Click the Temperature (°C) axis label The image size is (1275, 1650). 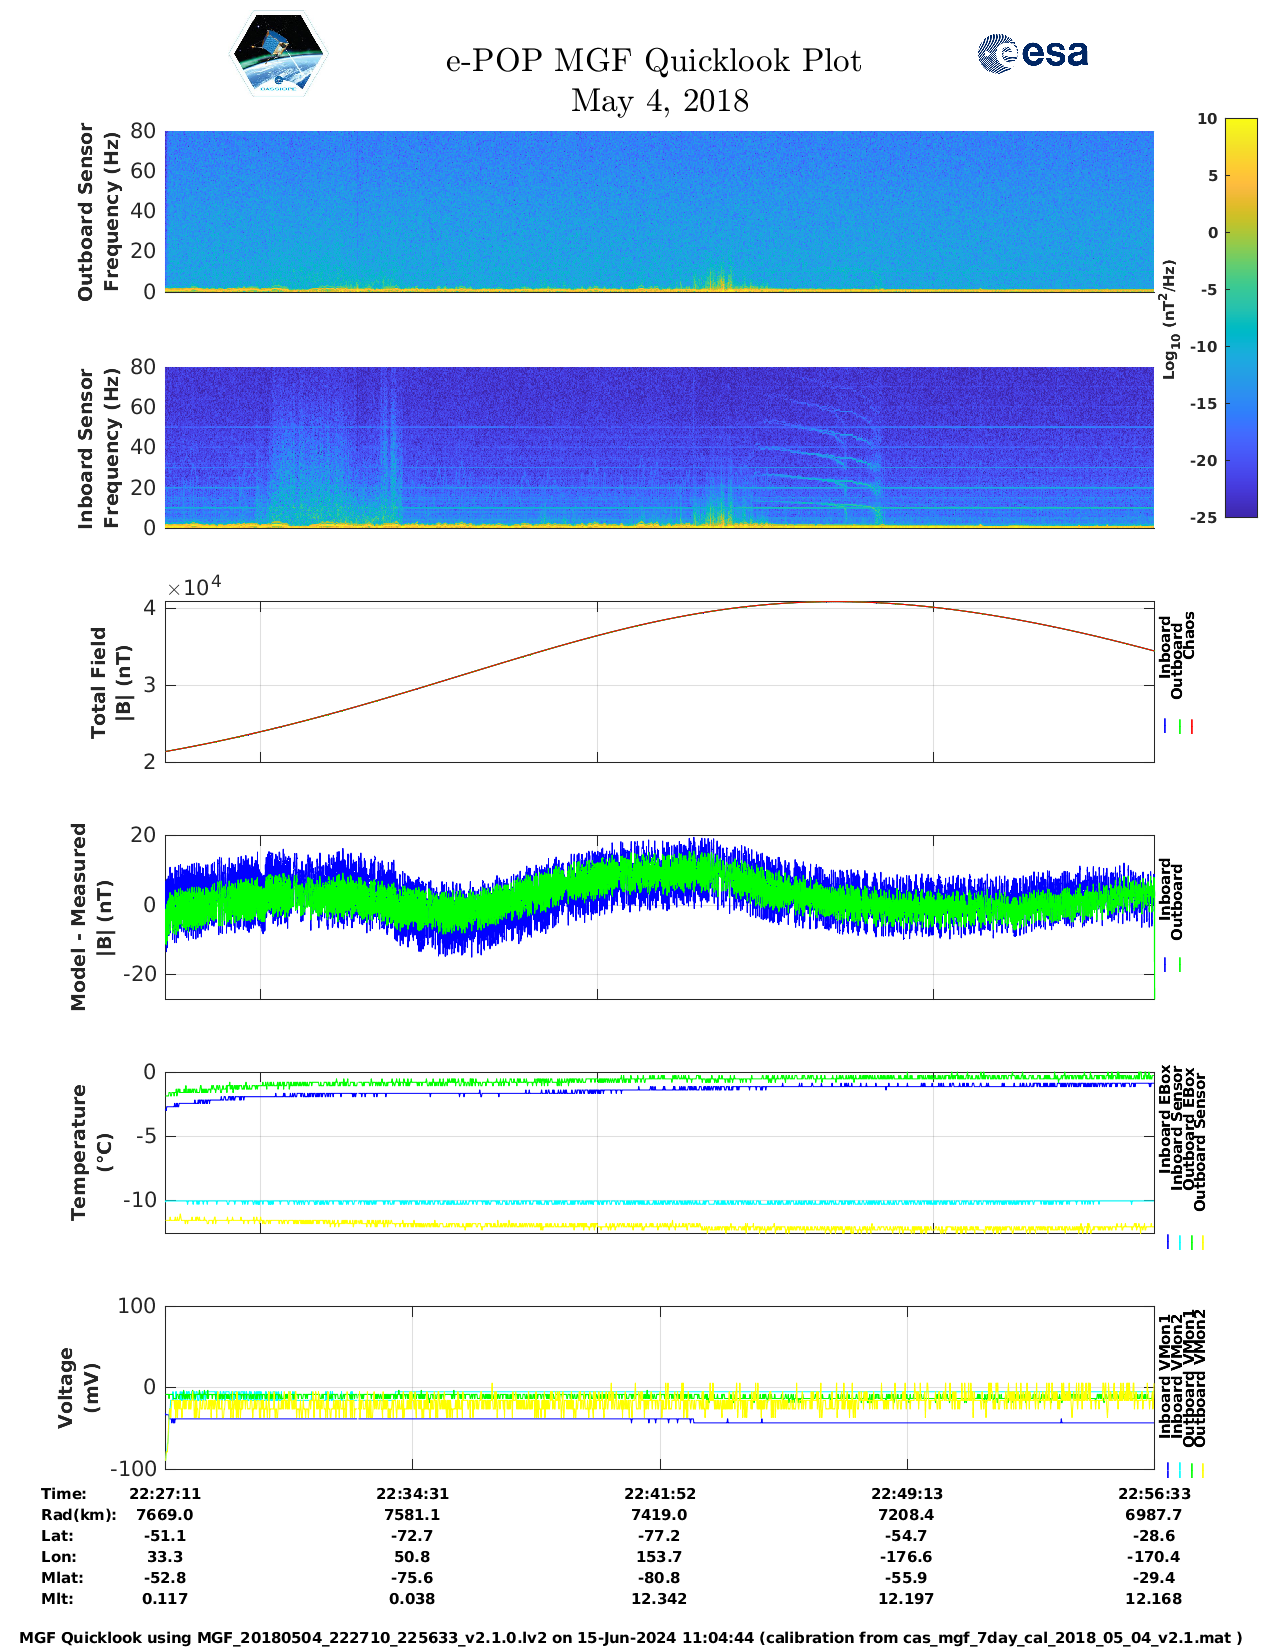[91, 1152]
